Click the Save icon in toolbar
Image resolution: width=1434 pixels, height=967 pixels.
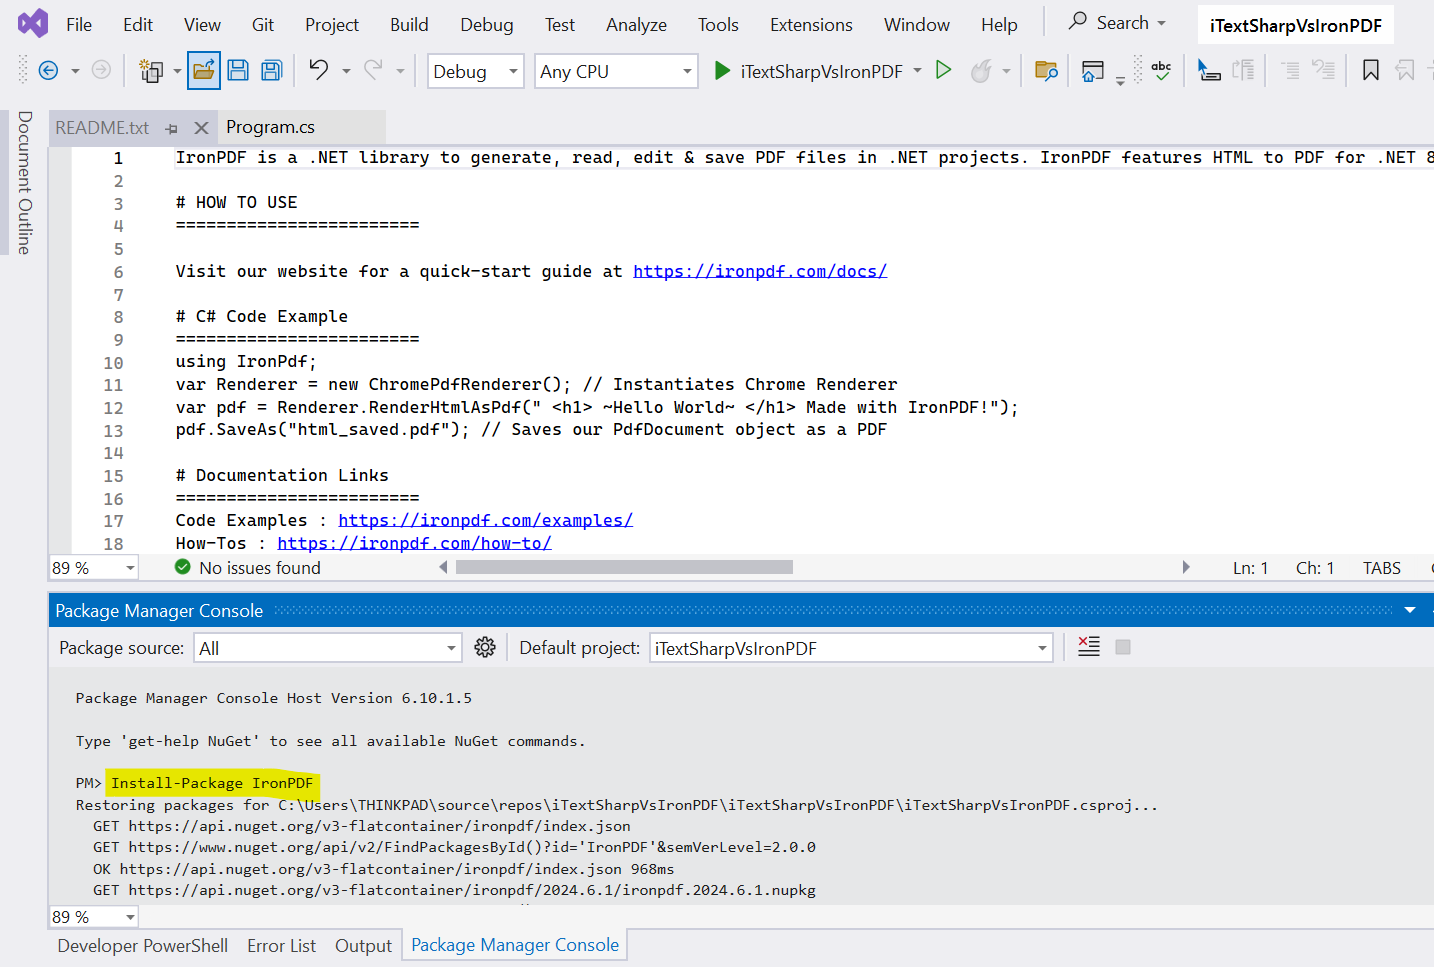click(x=238, y=71)
